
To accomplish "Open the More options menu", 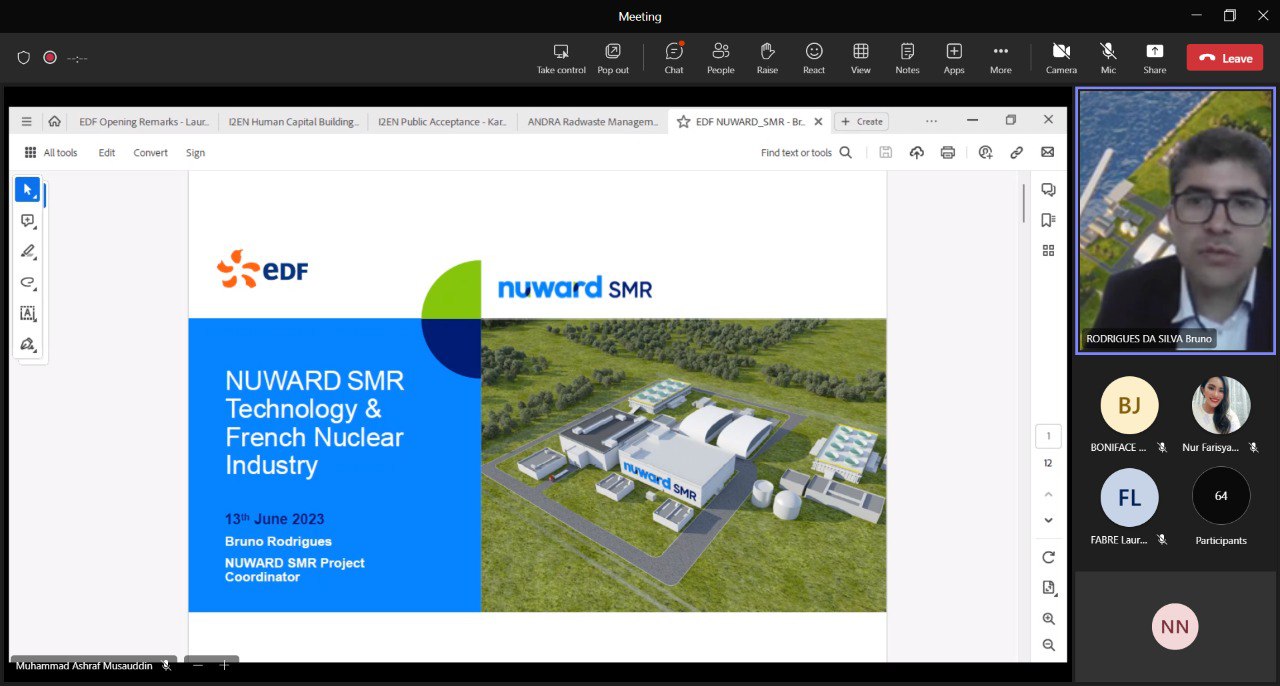I will [x=1000, y=52].
